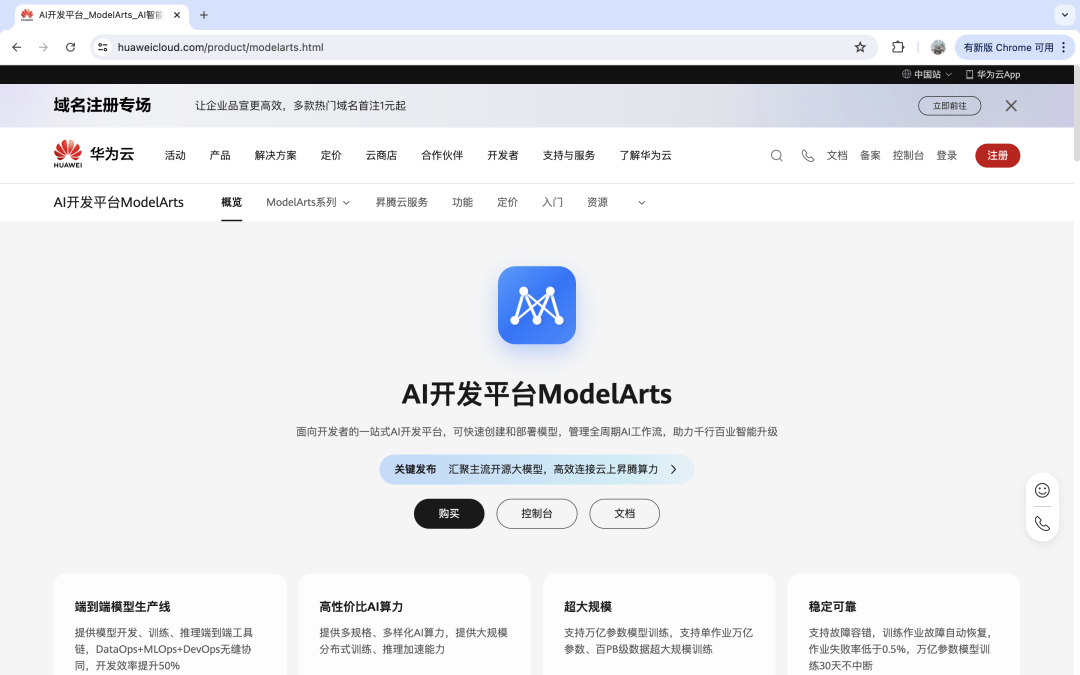Open the smiley feedback icon on the right

tap(1042, 490)
